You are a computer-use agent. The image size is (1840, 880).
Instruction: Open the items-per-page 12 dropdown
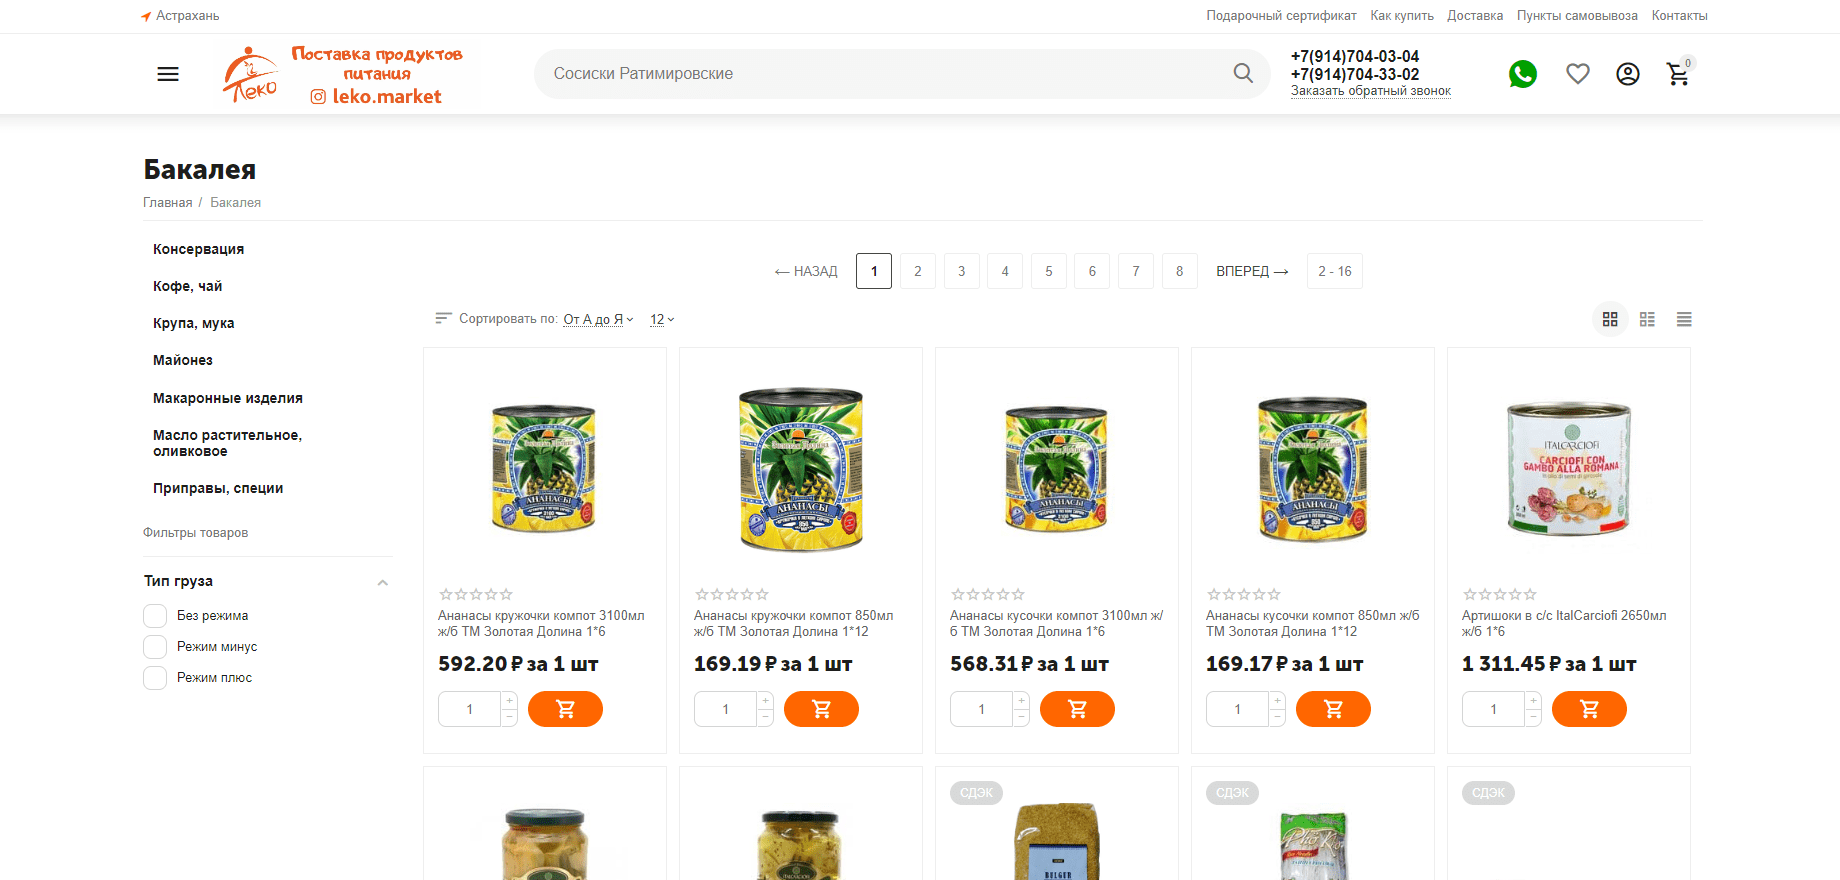pyautogui.click(x=662, y=319)
